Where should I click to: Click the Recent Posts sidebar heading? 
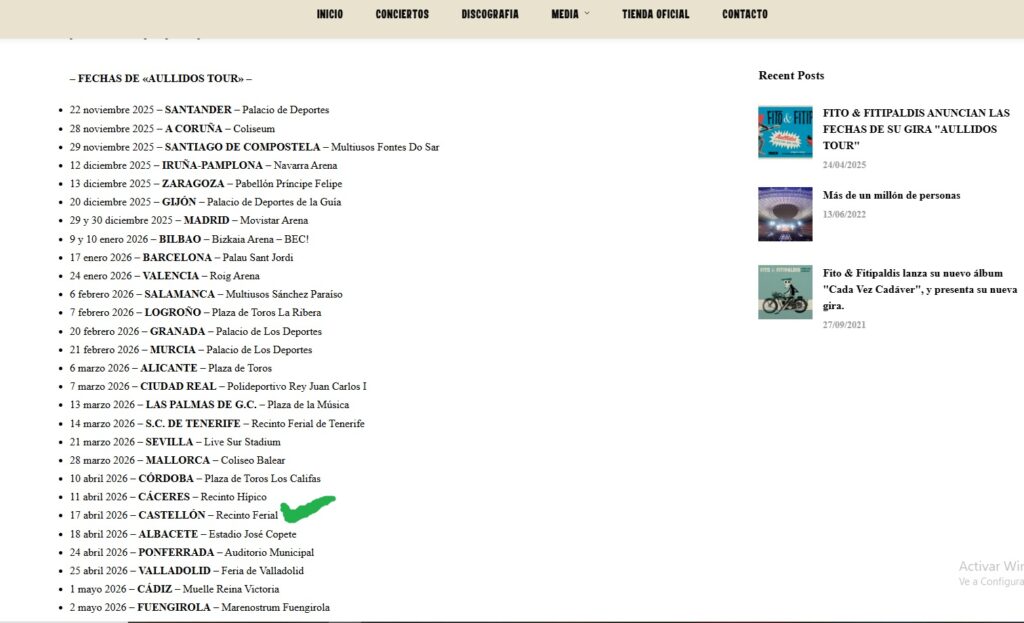[791, 75]
